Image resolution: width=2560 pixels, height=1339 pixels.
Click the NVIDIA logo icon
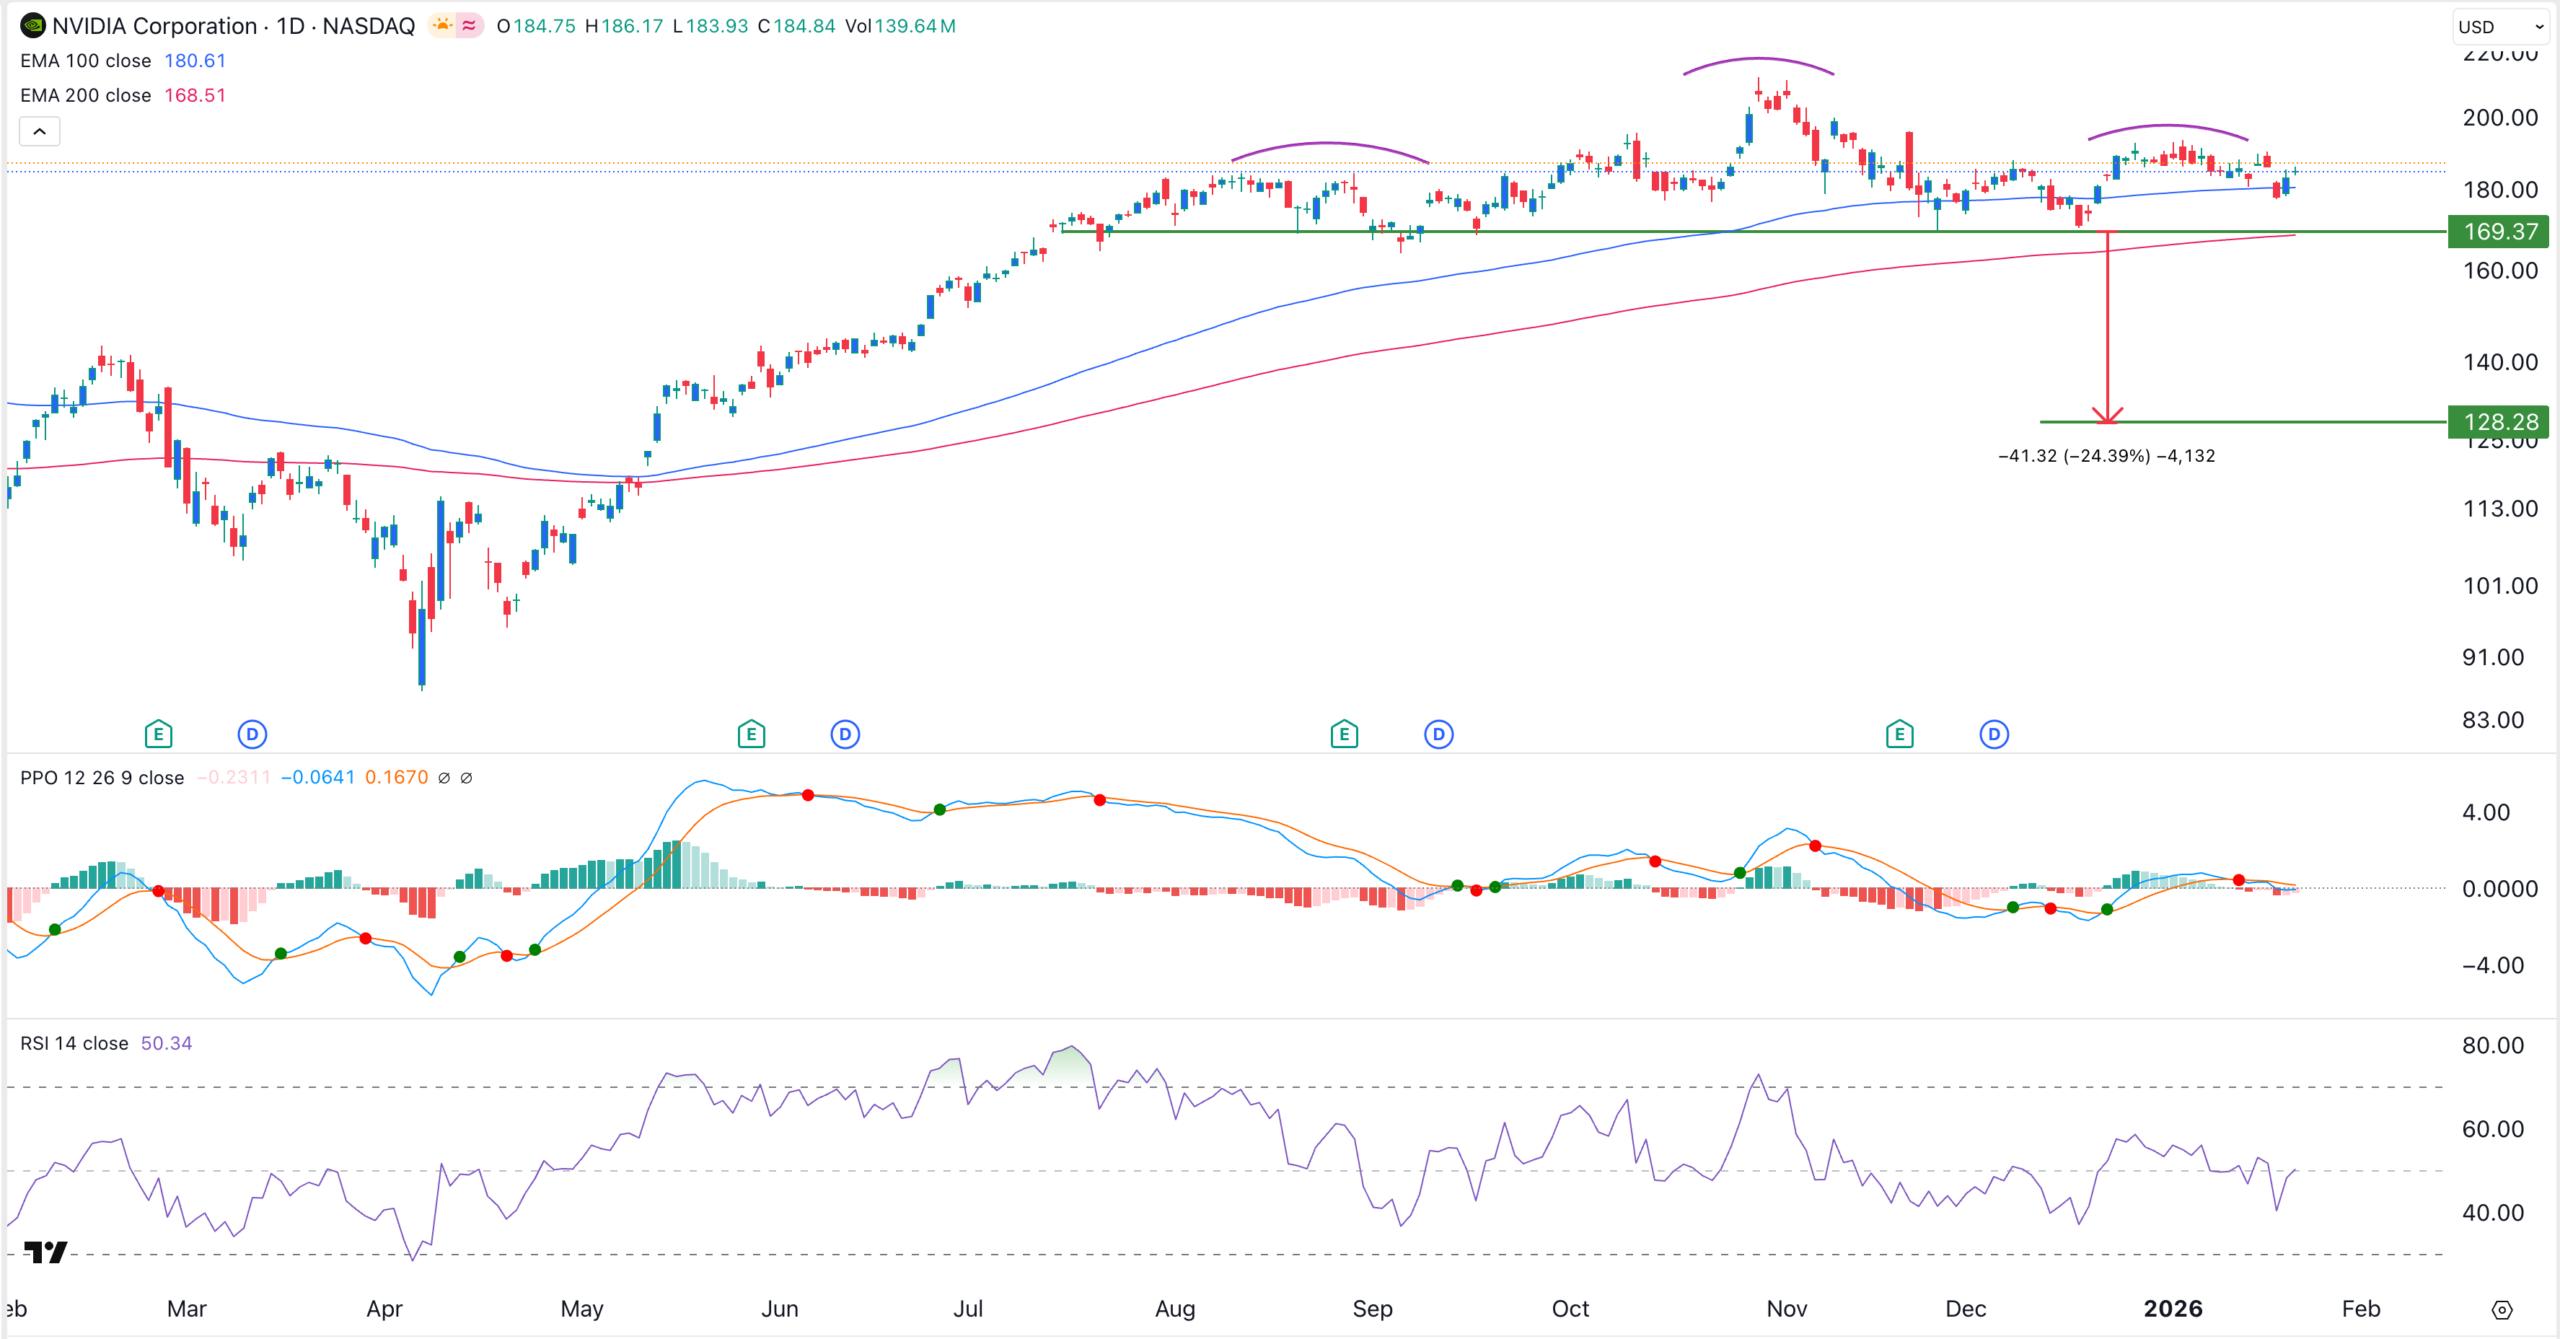pos(32,26)
